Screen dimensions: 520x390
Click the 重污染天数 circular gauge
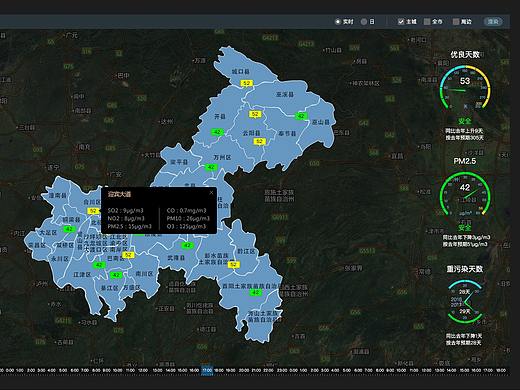coord(465,302)
